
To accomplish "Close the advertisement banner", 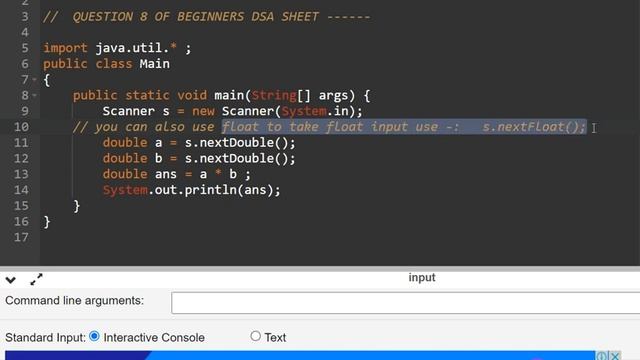I will 615,356.
